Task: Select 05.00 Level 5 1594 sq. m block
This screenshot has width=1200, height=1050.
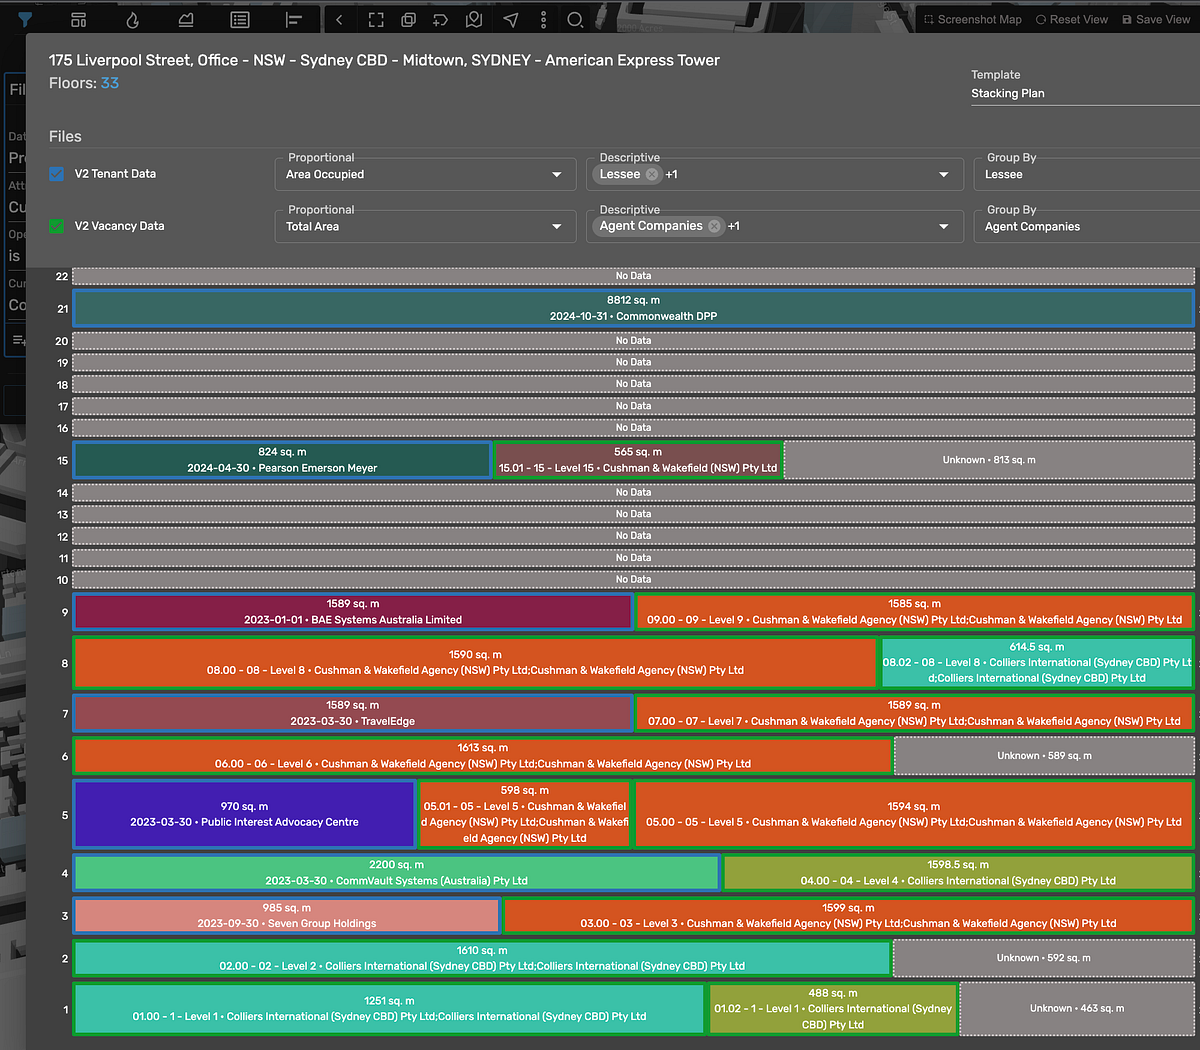Action: [914, 814]
